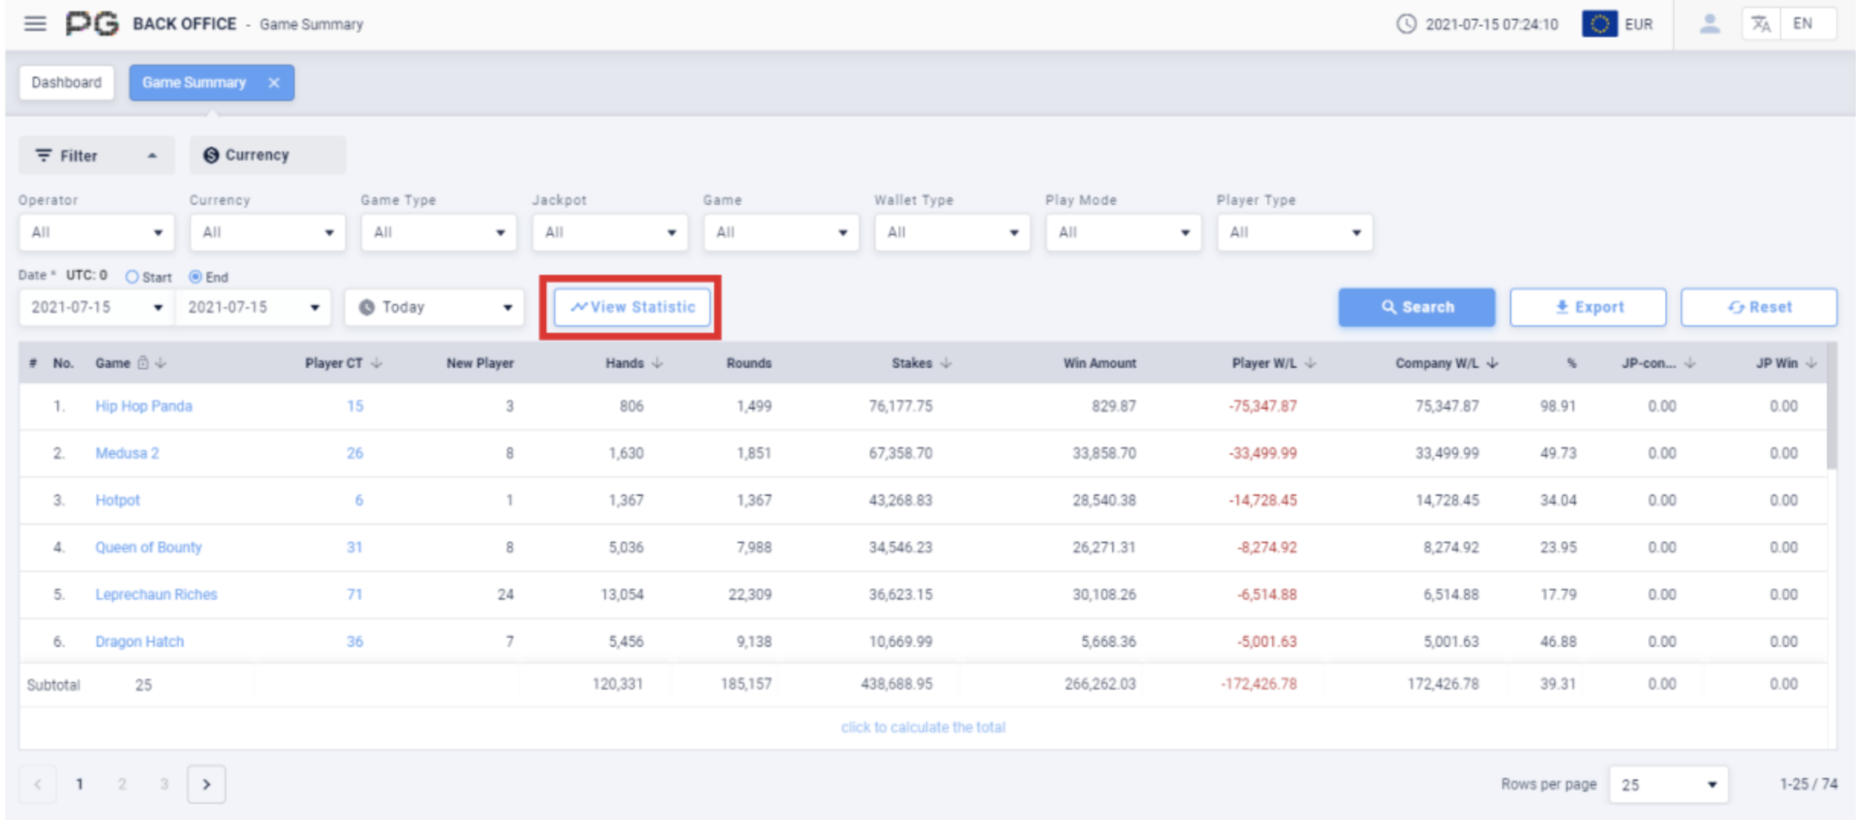Select the Start date radio button
1856x820 pixels.
coord(132,277)
